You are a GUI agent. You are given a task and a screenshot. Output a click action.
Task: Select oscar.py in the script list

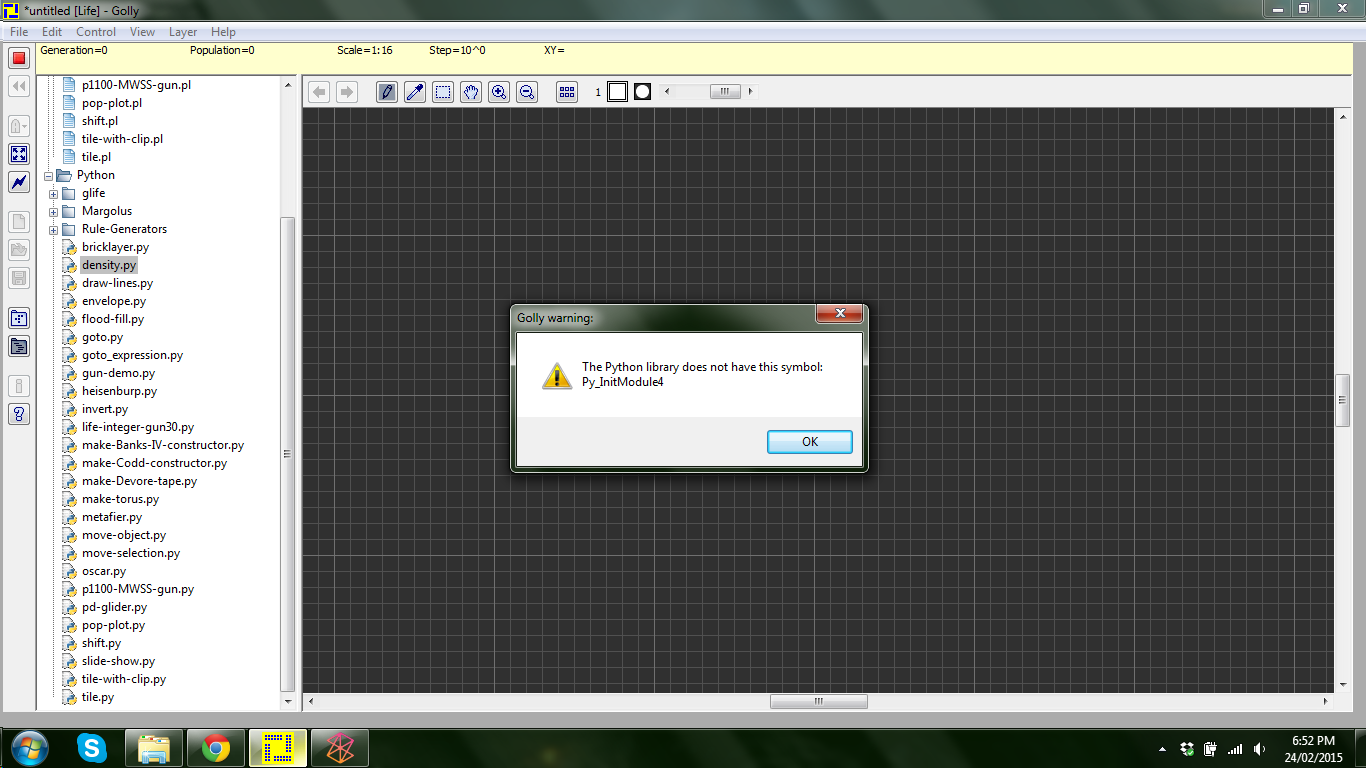coord(104,571)
